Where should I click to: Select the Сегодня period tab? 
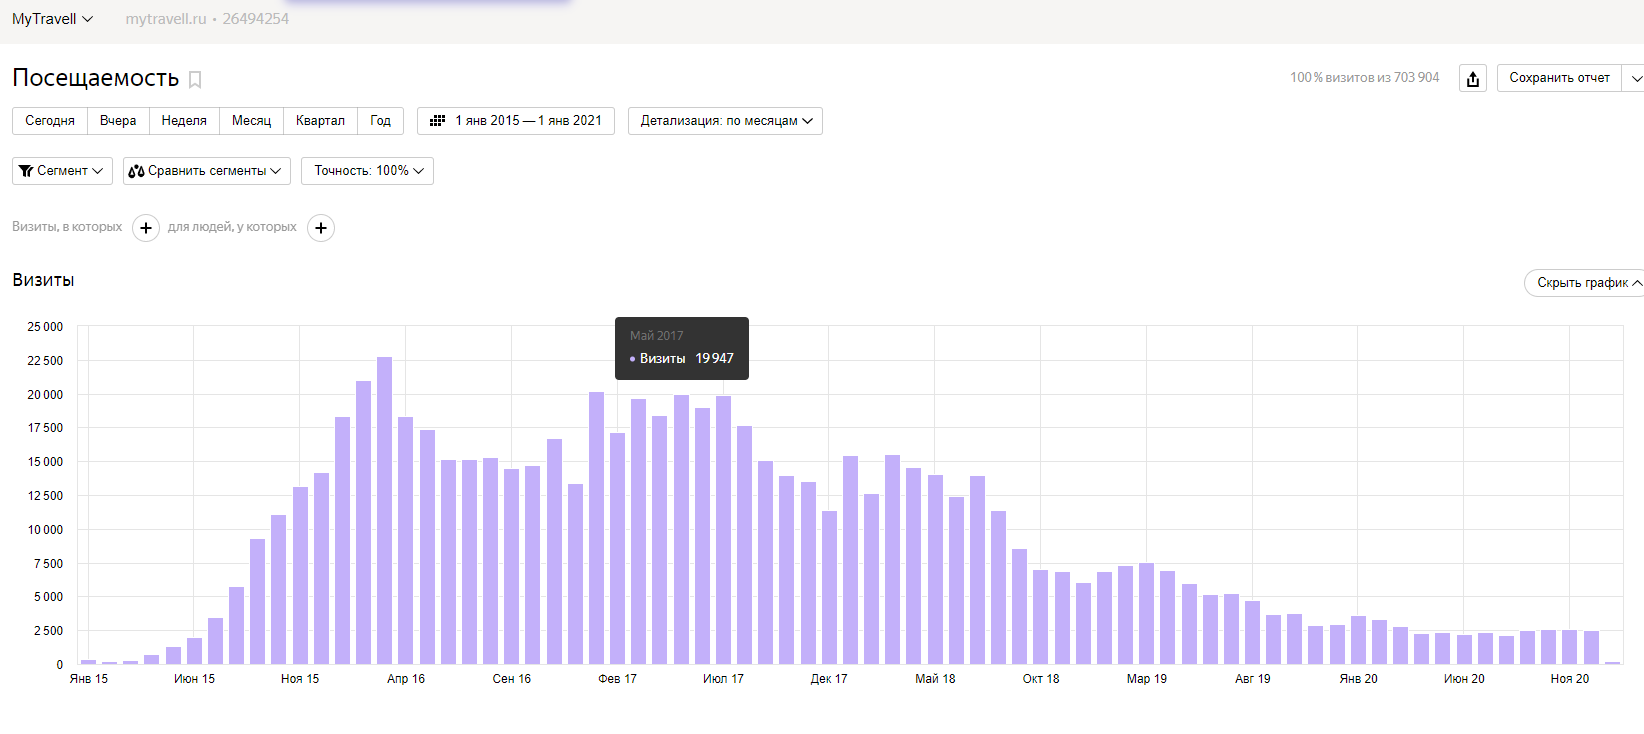[x=50, y=121]
